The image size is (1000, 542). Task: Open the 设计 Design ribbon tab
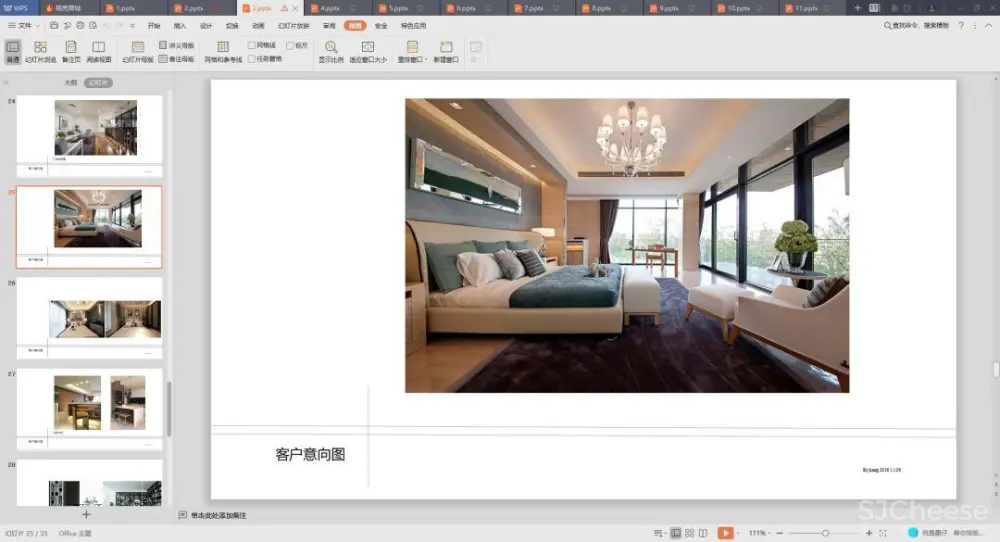206,26
